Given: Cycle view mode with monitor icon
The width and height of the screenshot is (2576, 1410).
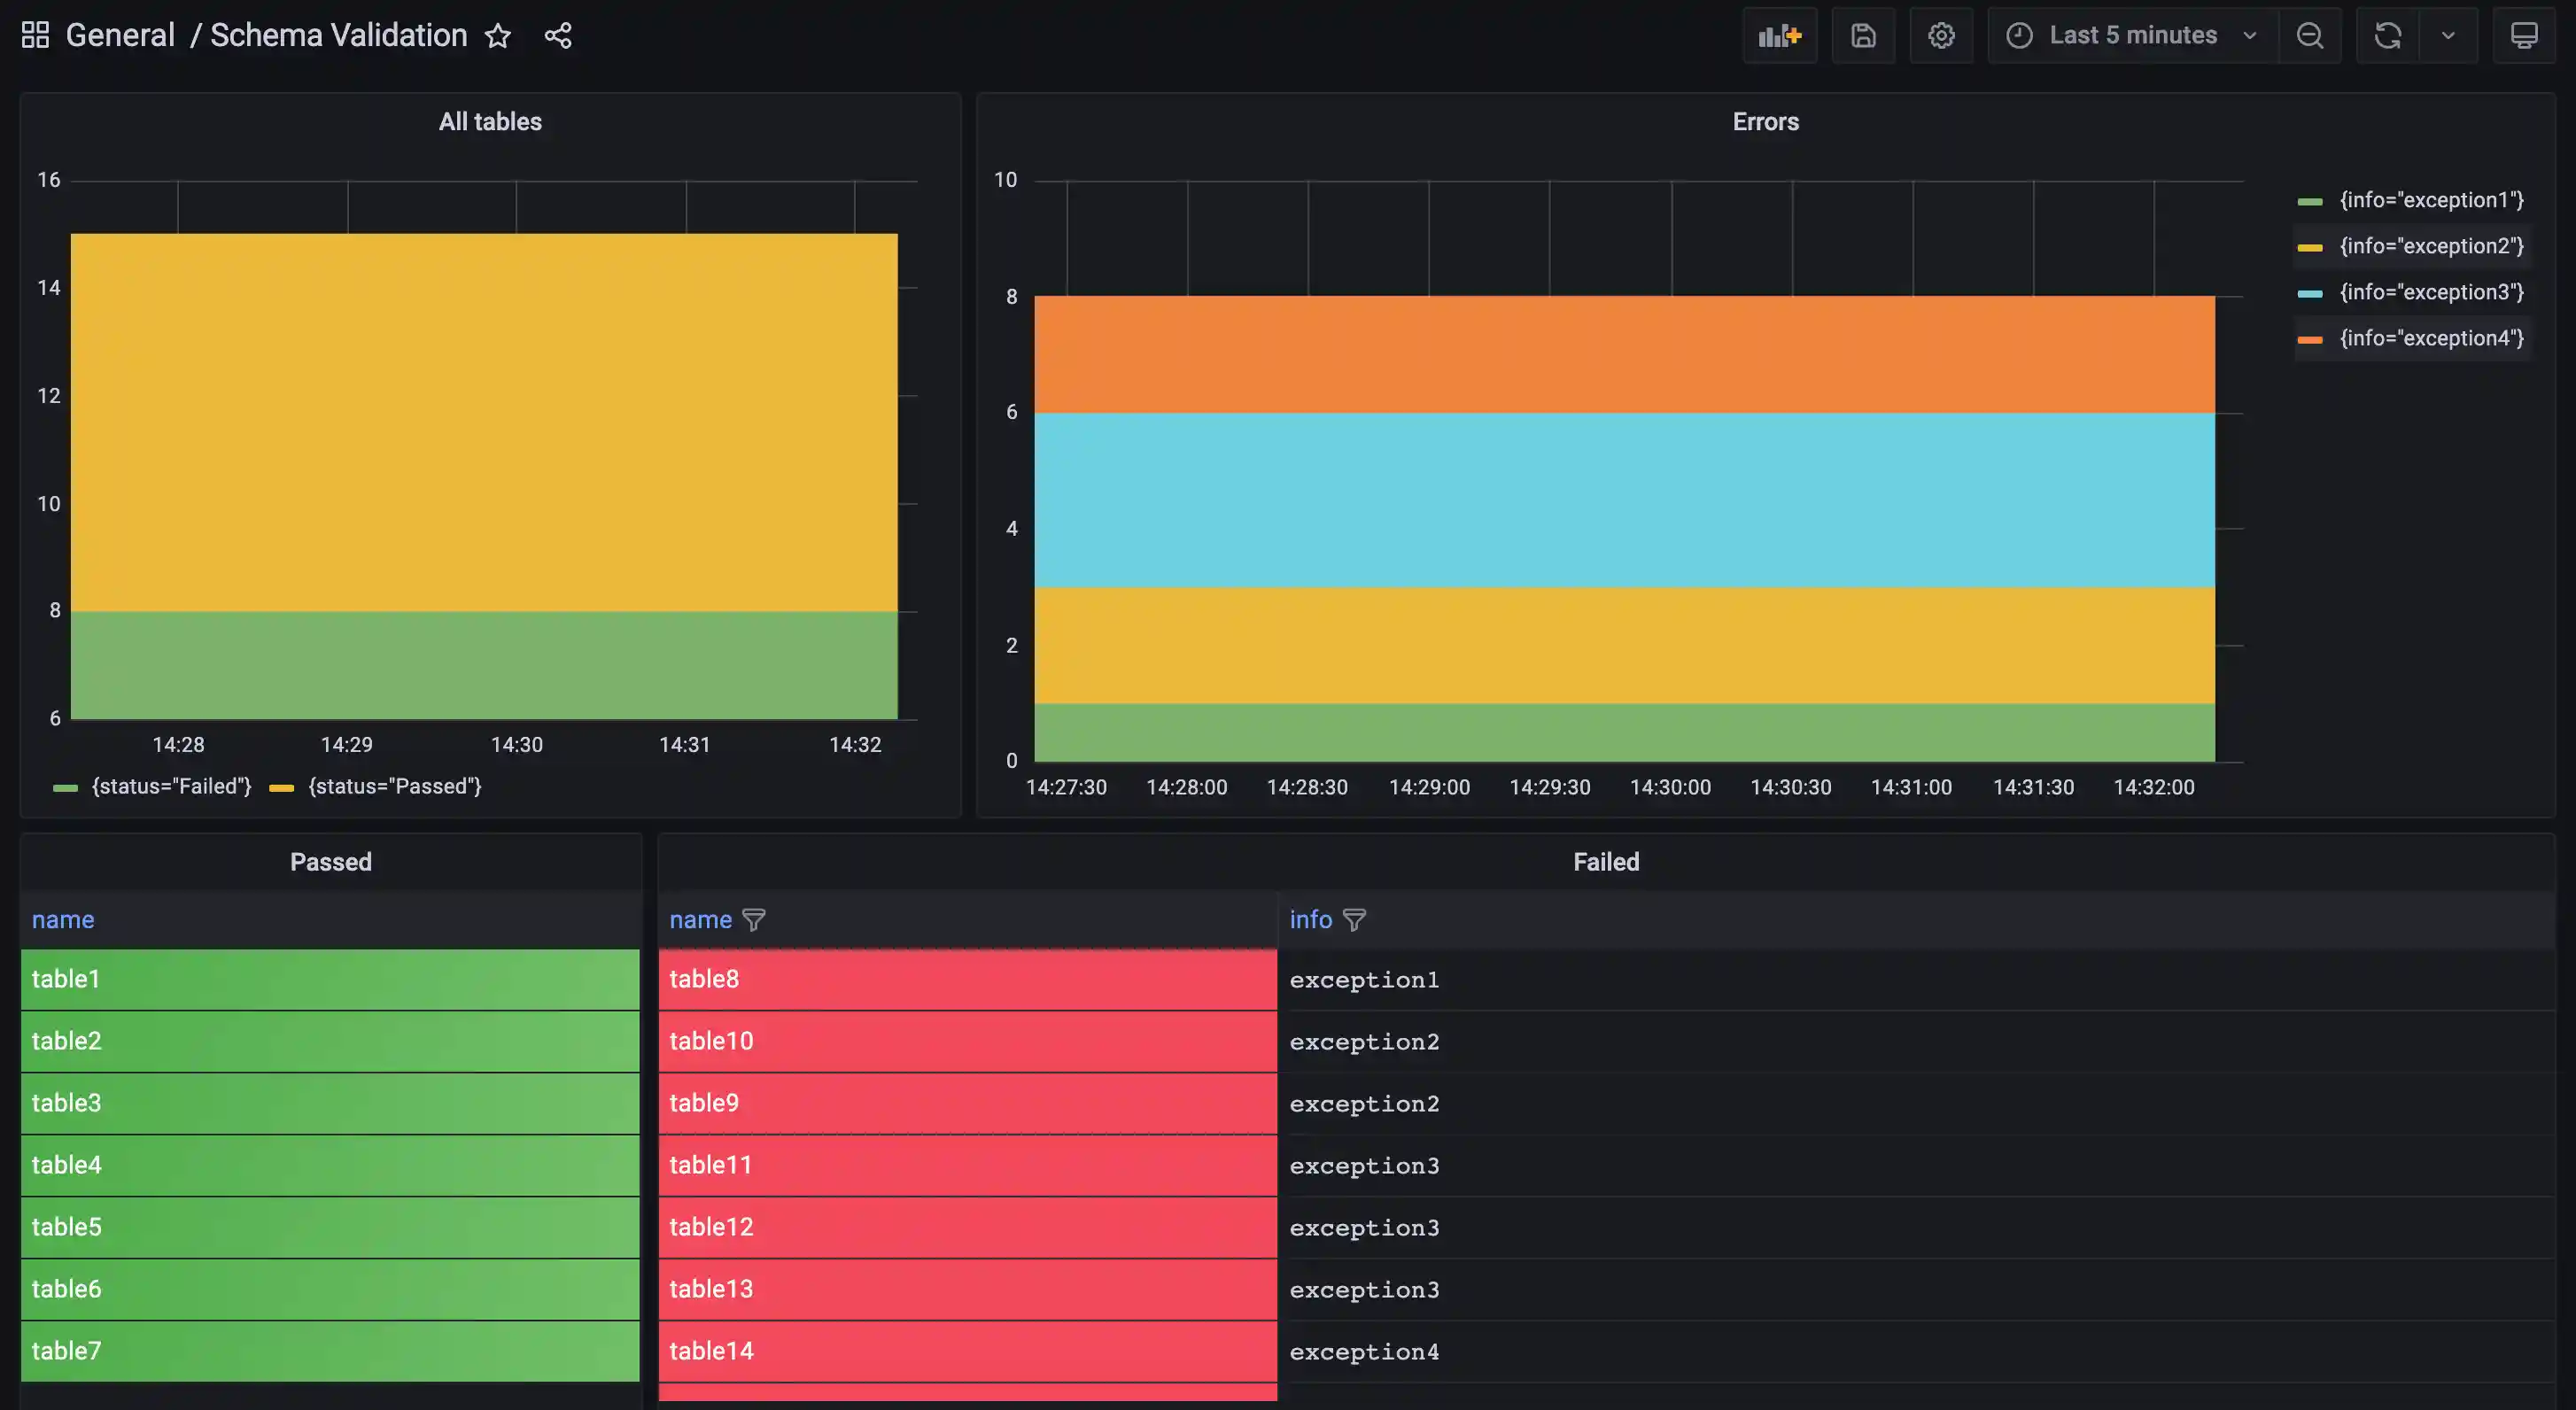Looking at the screenshot, I should (2523, 36).
